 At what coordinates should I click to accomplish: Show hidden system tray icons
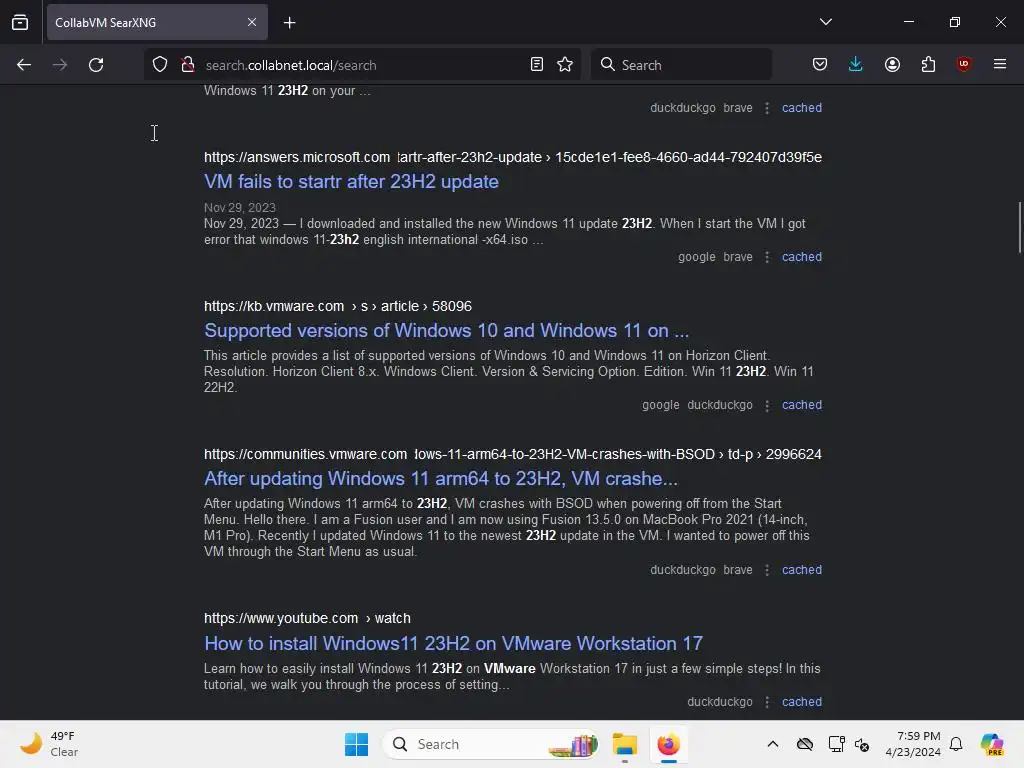point(773,744)
